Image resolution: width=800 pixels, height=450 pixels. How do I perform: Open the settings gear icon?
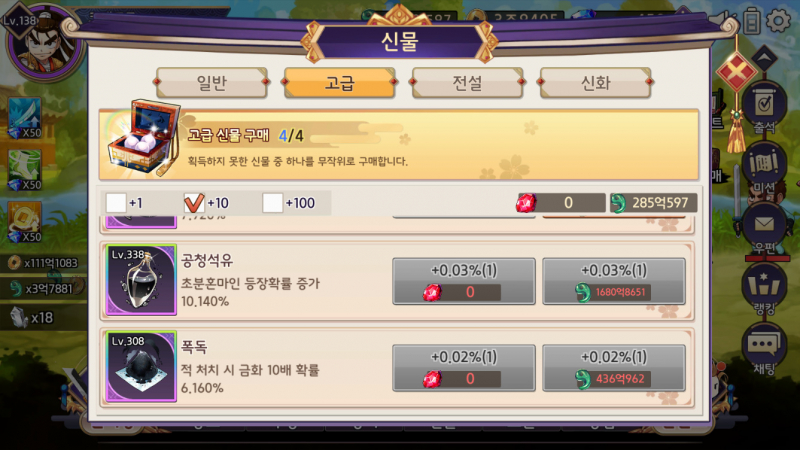tap(779, 21)
